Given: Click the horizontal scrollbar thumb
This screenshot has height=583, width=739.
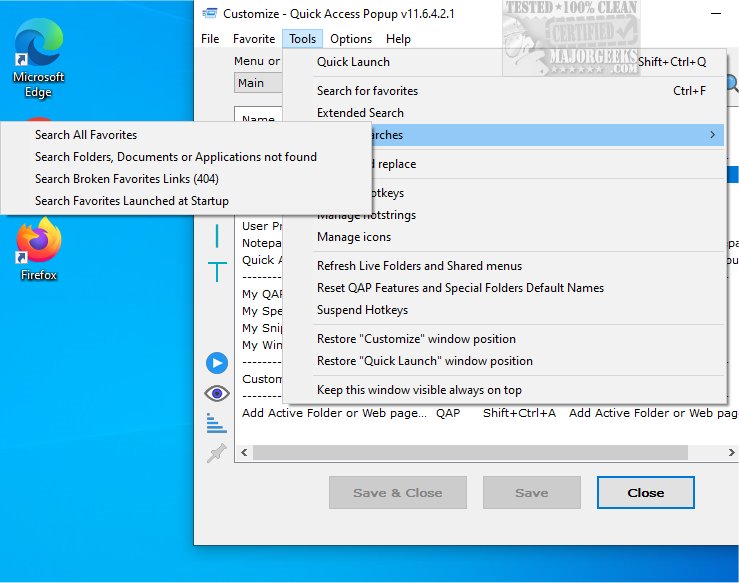Looking at the screenshot, I should point(470,452).
